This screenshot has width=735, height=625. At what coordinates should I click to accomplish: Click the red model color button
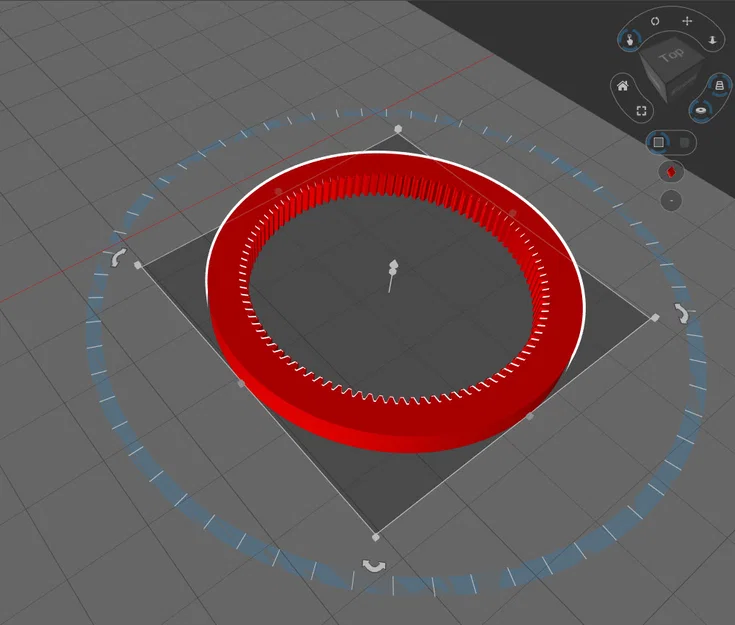click(671, 172)
